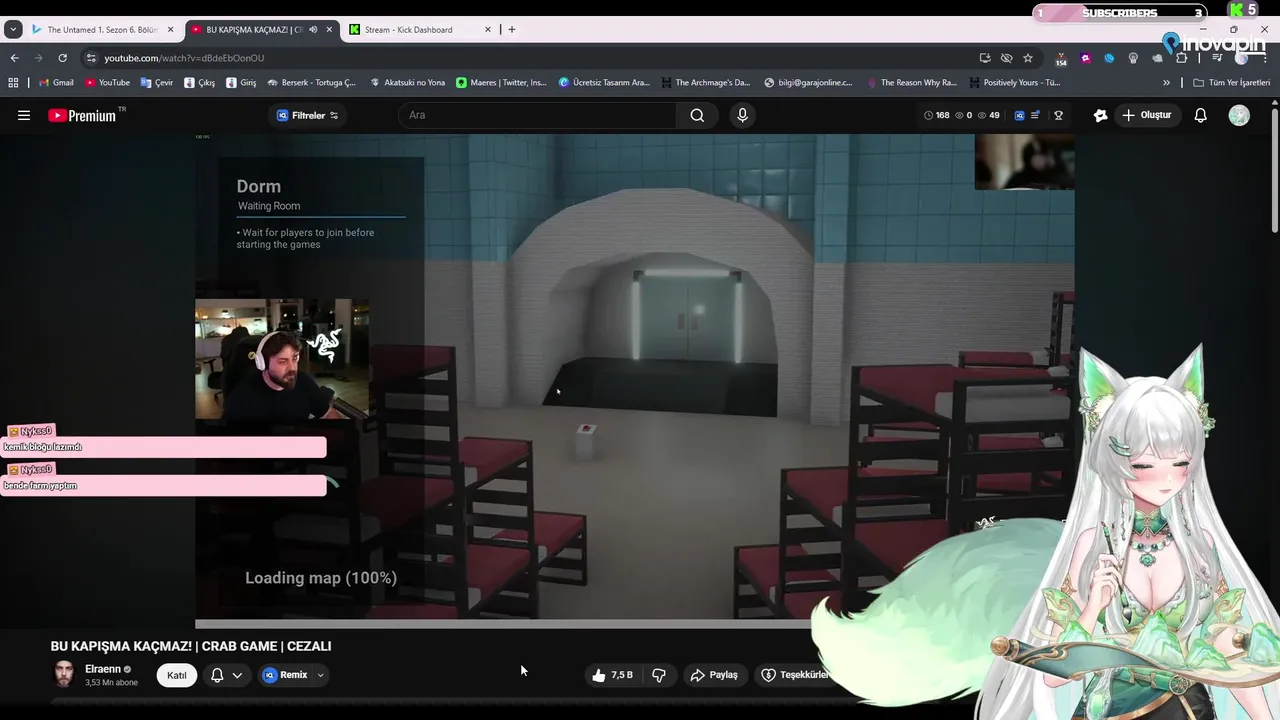Click the video progress bar
1280x720 pixels.
click(635, 624)
